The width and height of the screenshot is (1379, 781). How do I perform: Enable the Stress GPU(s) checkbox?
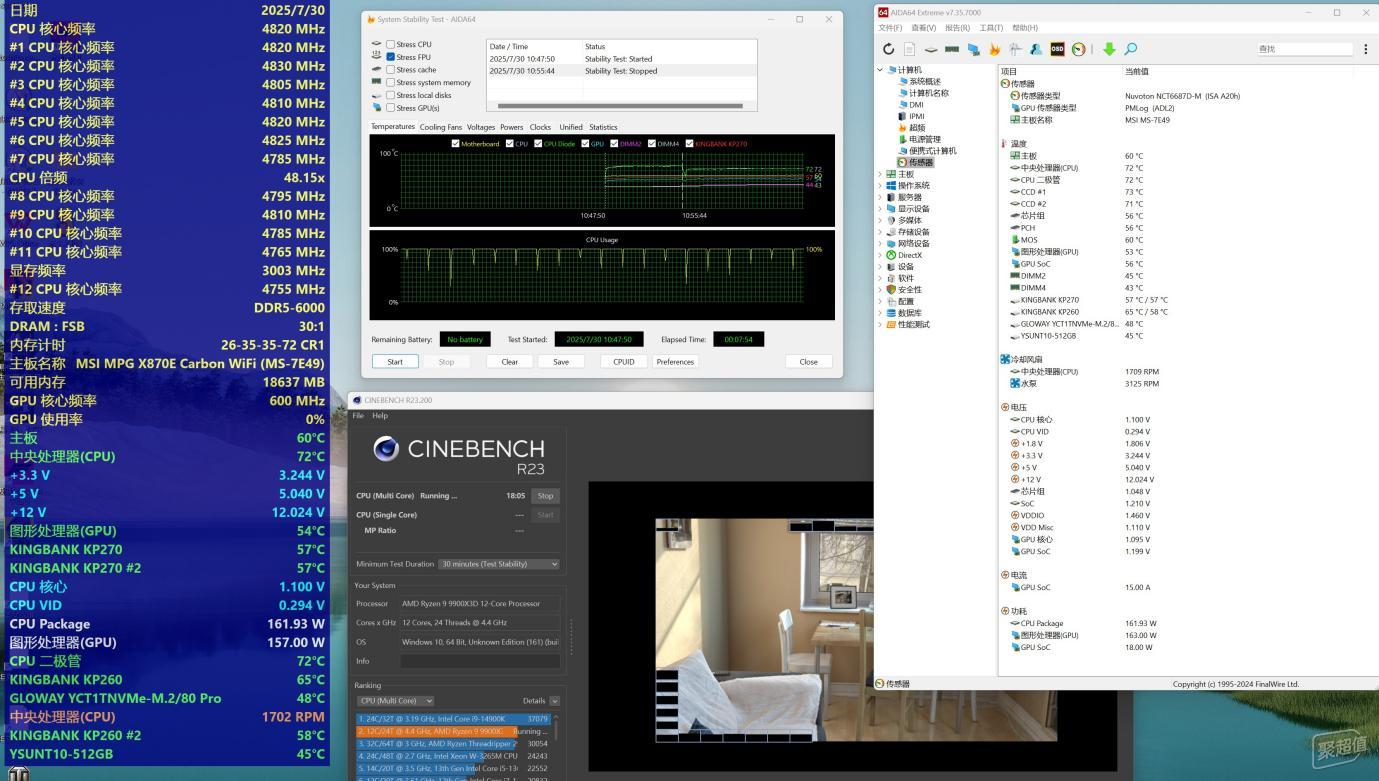[x=391, y=108]
